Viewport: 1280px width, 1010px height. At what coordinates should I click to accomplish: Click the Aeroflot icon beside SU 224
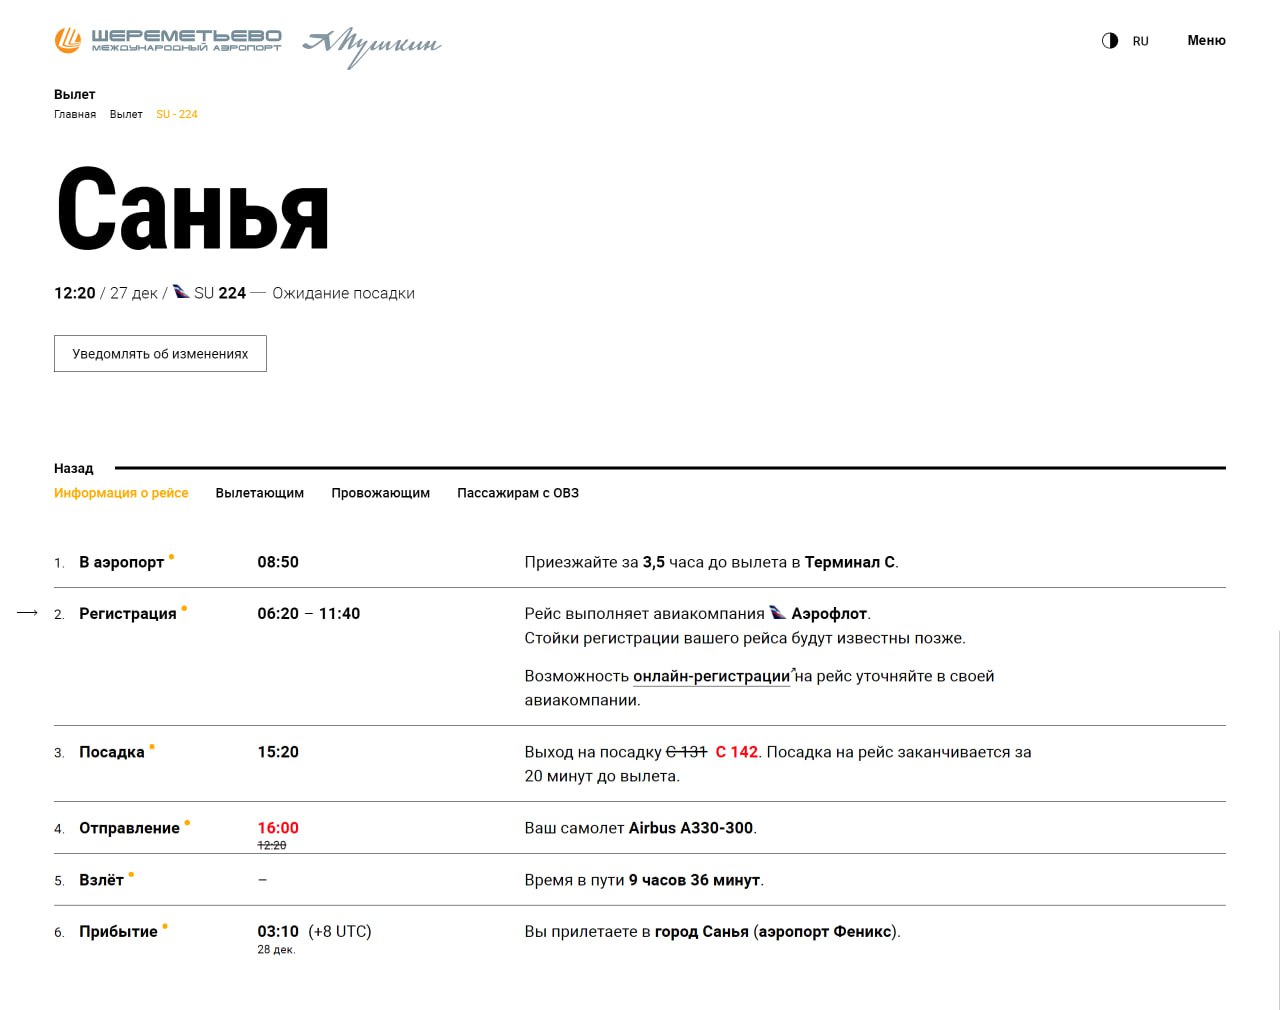coord(181,292)
